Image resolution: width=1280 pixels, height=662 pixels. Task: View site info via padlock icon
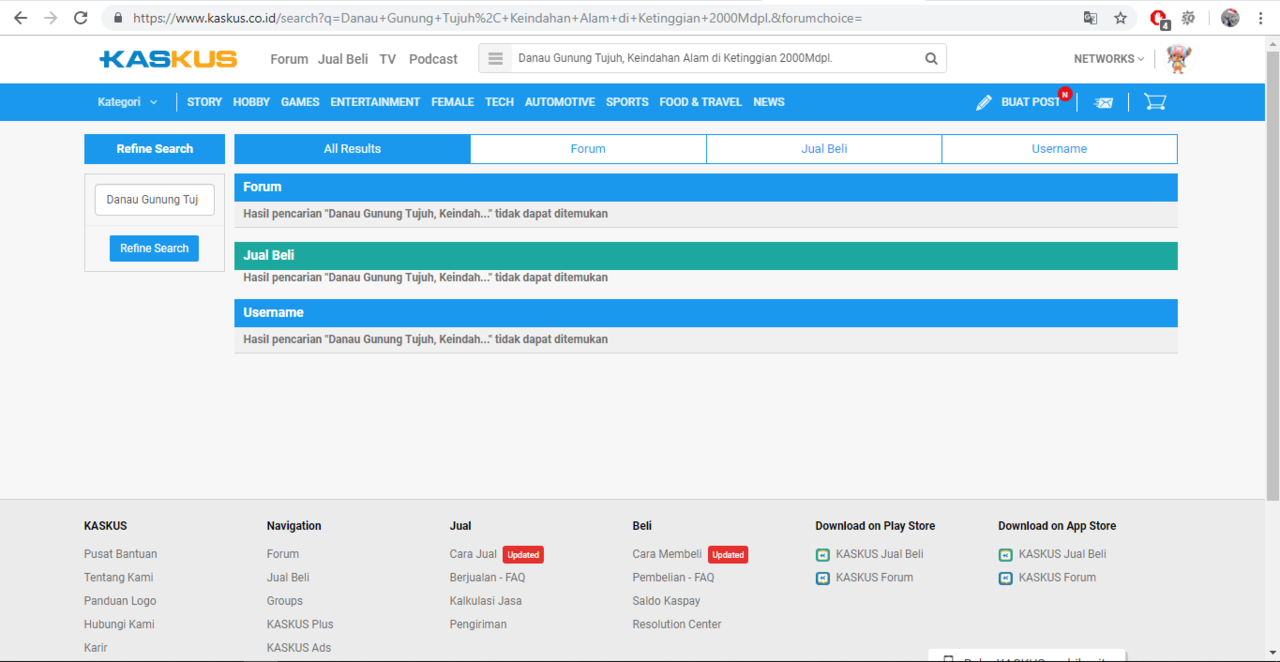pos(118,18)
